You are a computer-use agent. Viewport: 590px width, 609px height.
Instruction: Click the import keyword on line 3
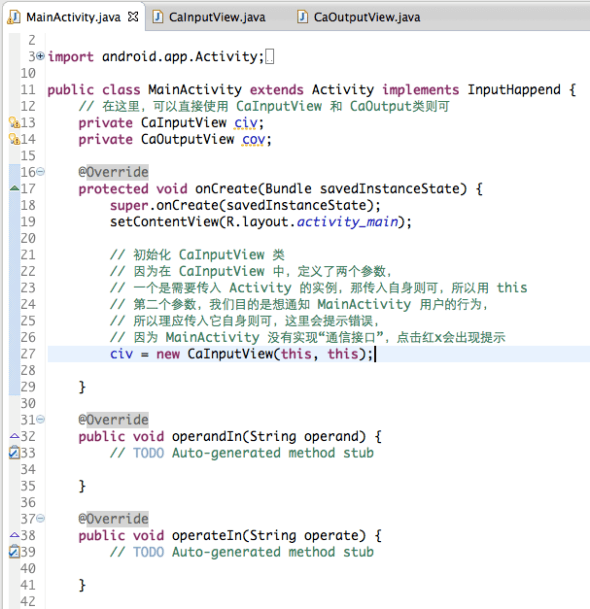pyautogui.click(x=71, y=57)
